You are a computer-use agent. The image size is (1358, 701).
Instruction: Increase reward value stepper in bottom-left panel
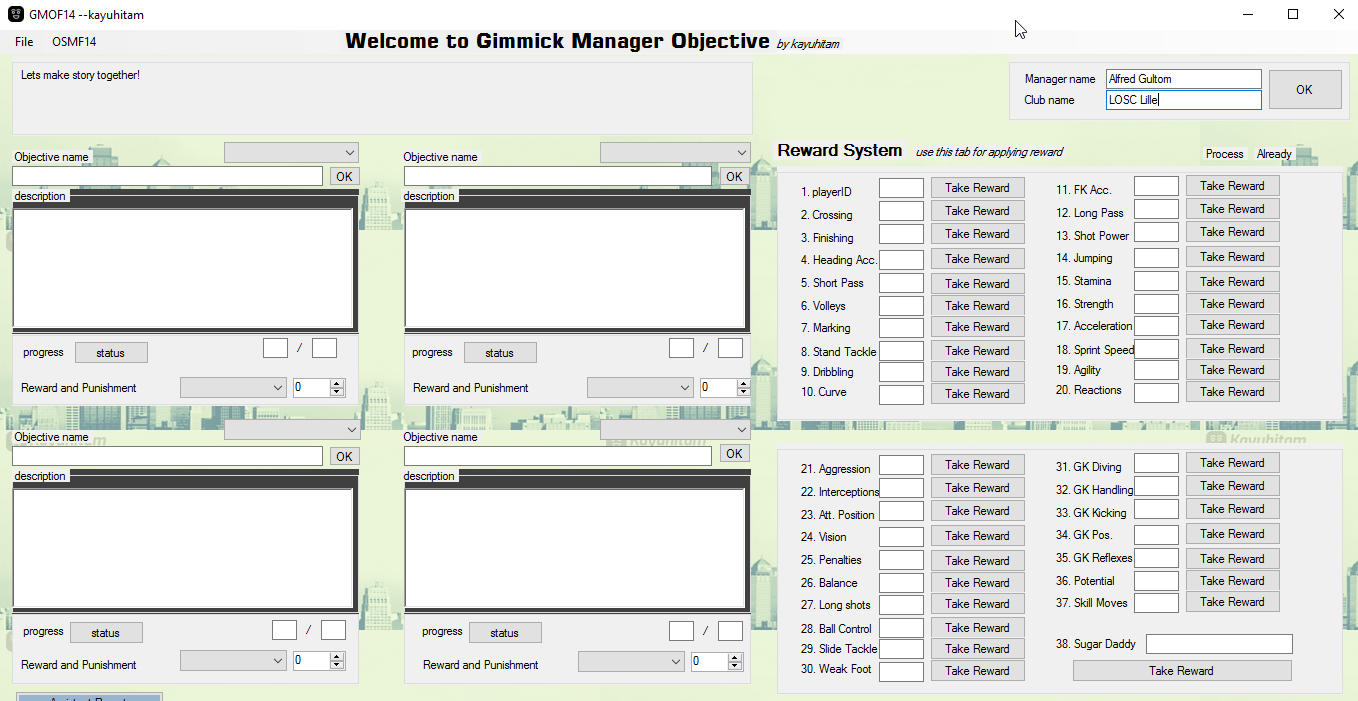tap(337, 656)
